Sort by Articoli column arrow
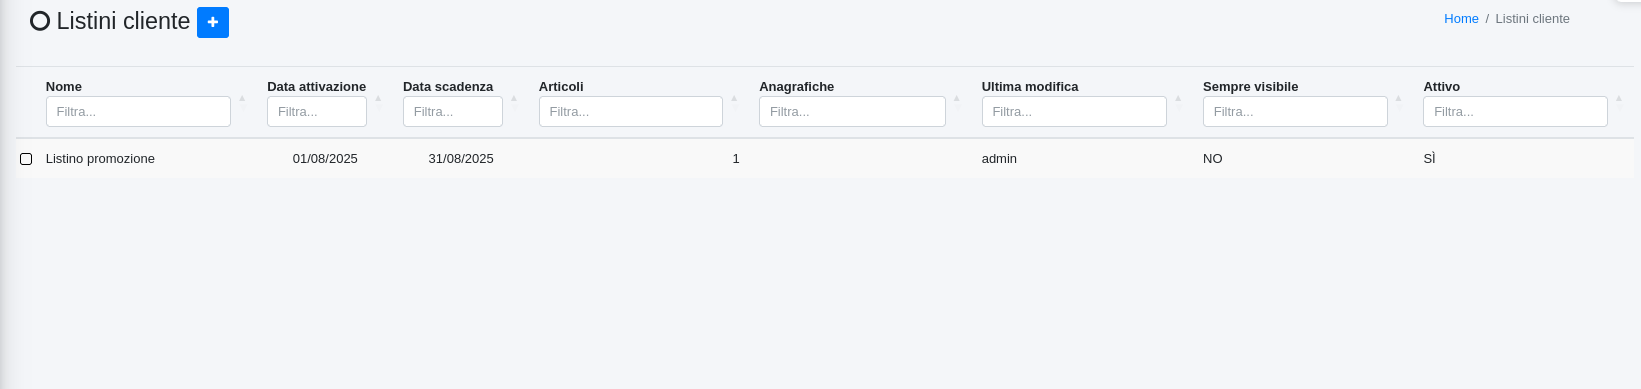This screenshot has width=1641, height=389. 734,98
